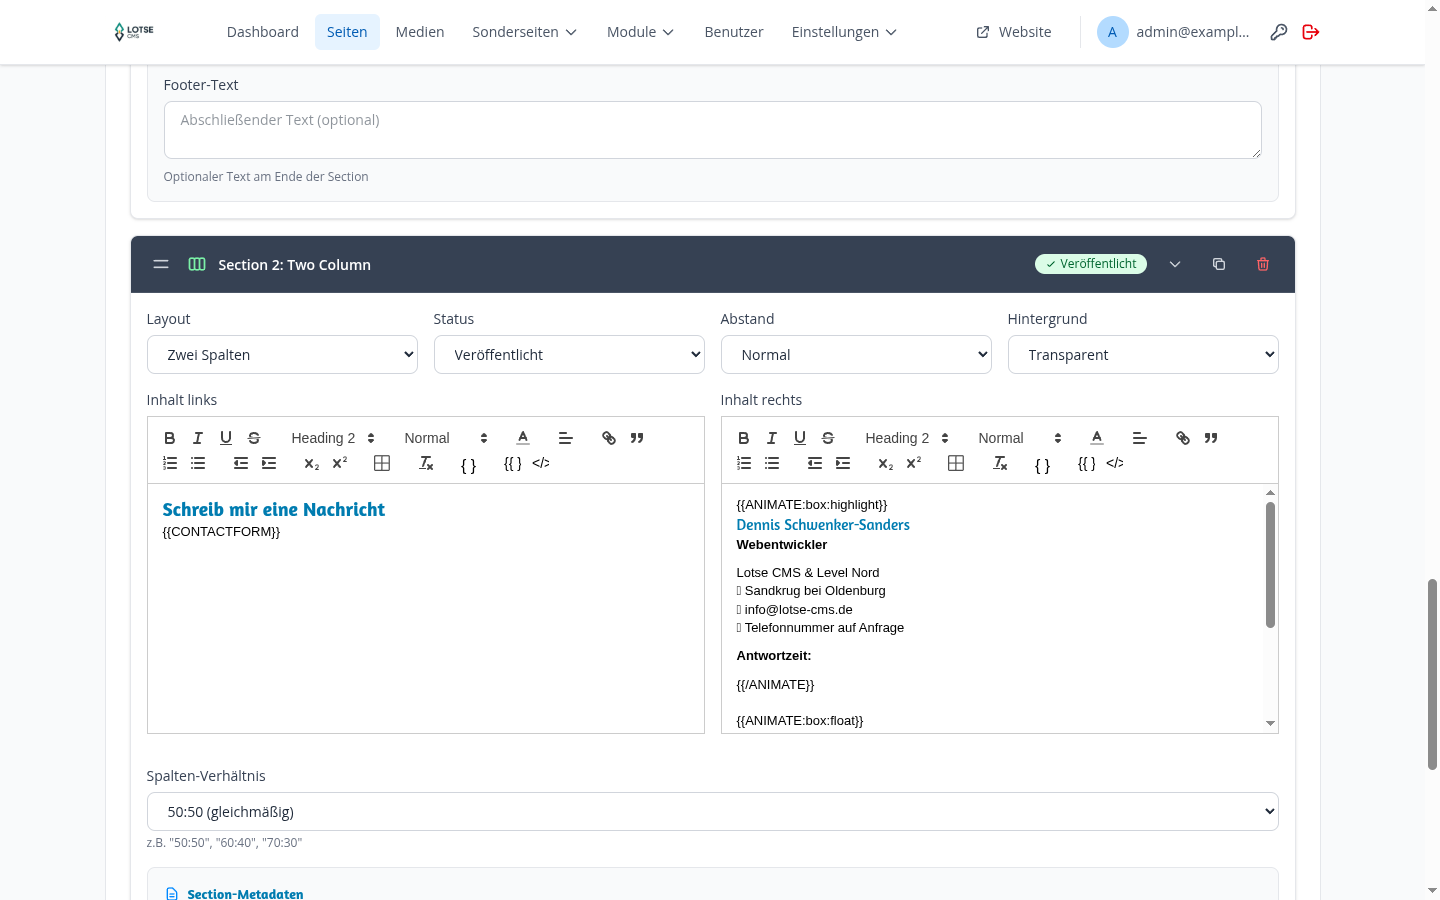The width and height of the screenshot is (1440, 900).
Task: Toggle italic in the right editor
Action: point(772,438)
